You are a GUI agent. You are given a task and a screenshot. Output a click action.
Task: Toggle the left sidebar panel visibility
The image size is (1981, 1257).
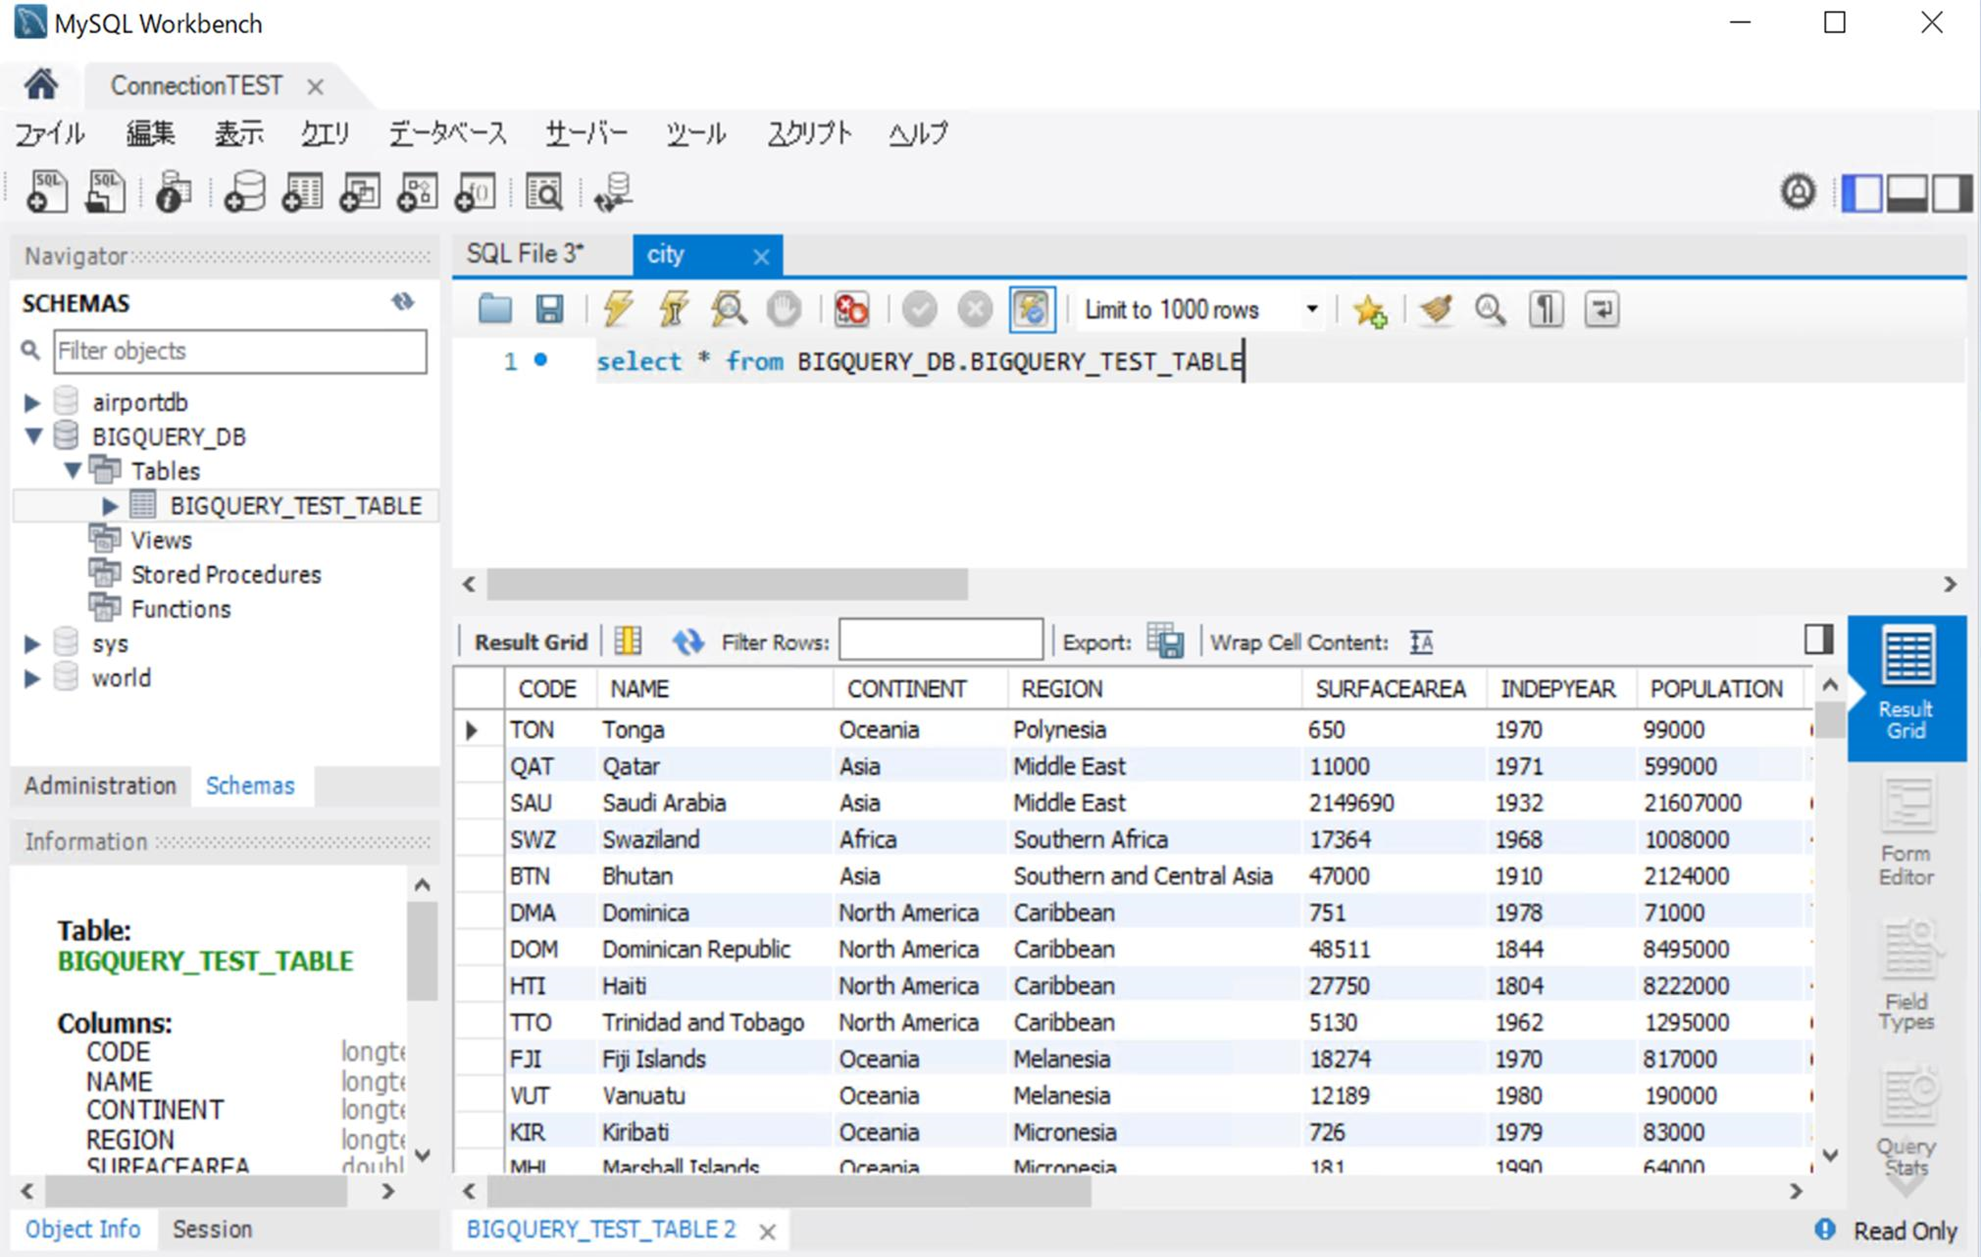point(1862,192)
